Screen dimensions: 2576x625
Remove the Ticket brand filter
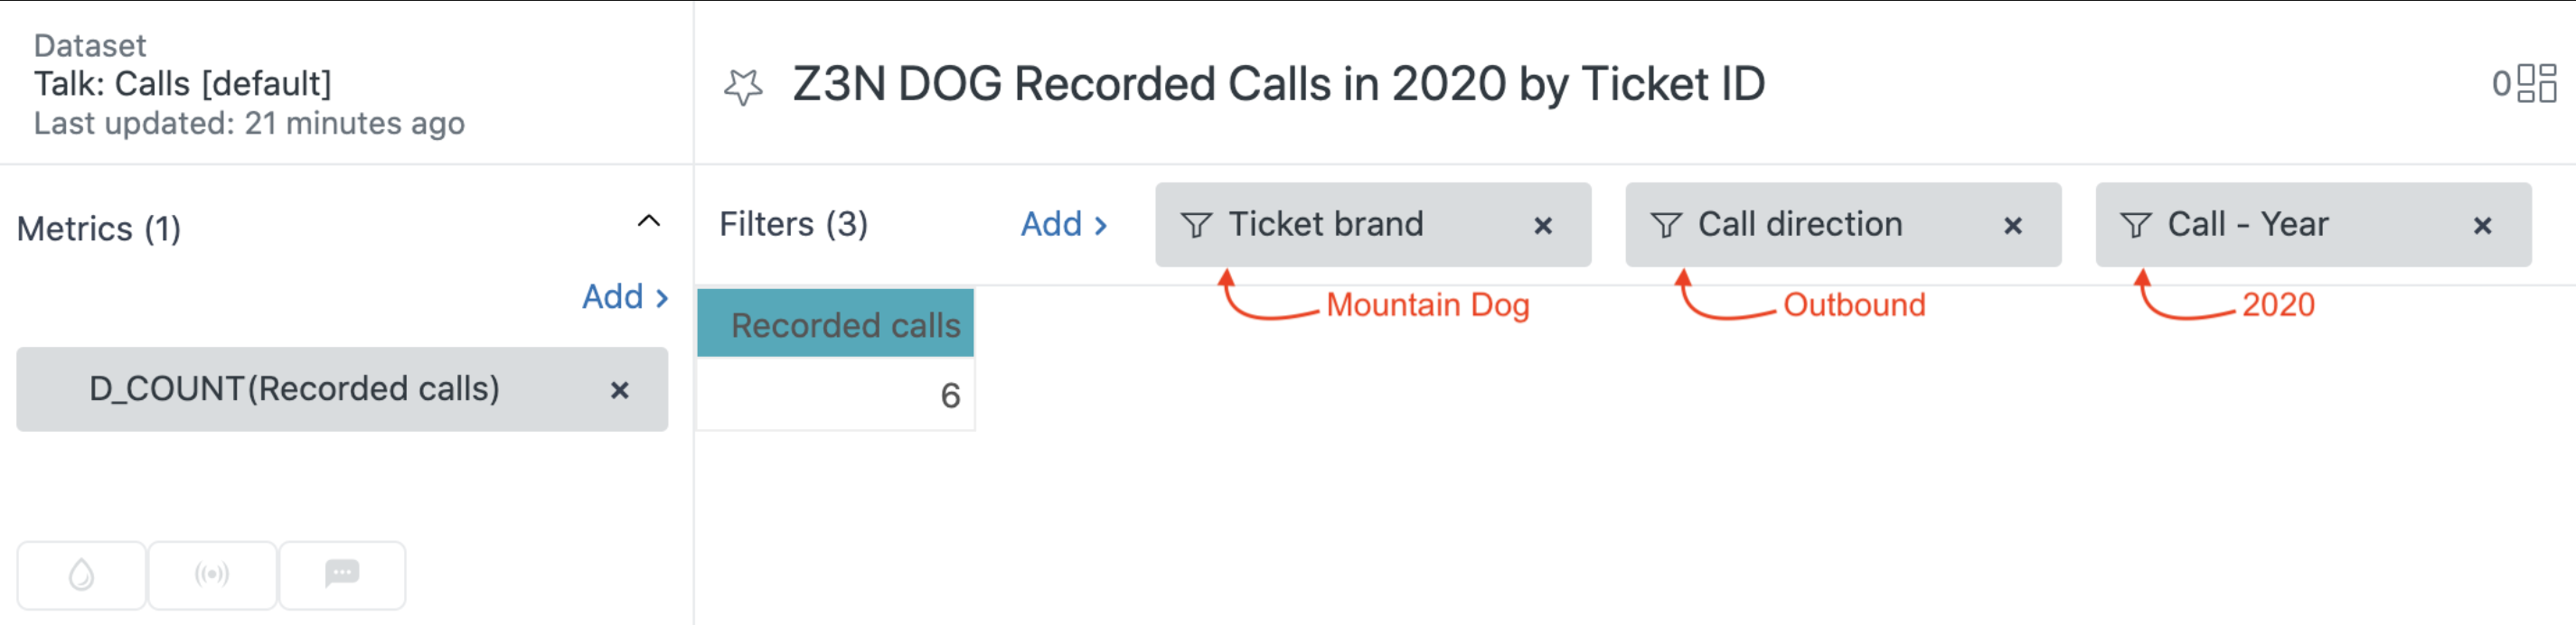[1543, 226]
